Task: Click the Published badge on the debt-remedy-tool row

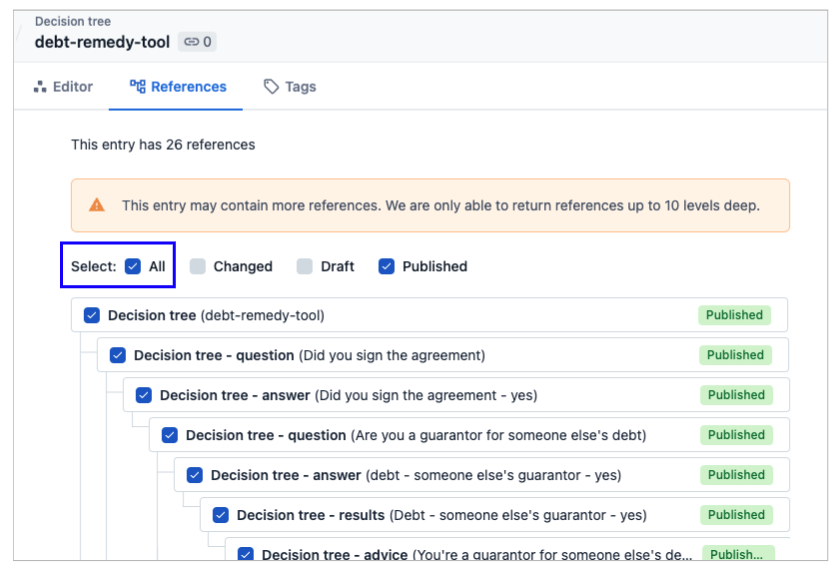Action: point(734,315)
